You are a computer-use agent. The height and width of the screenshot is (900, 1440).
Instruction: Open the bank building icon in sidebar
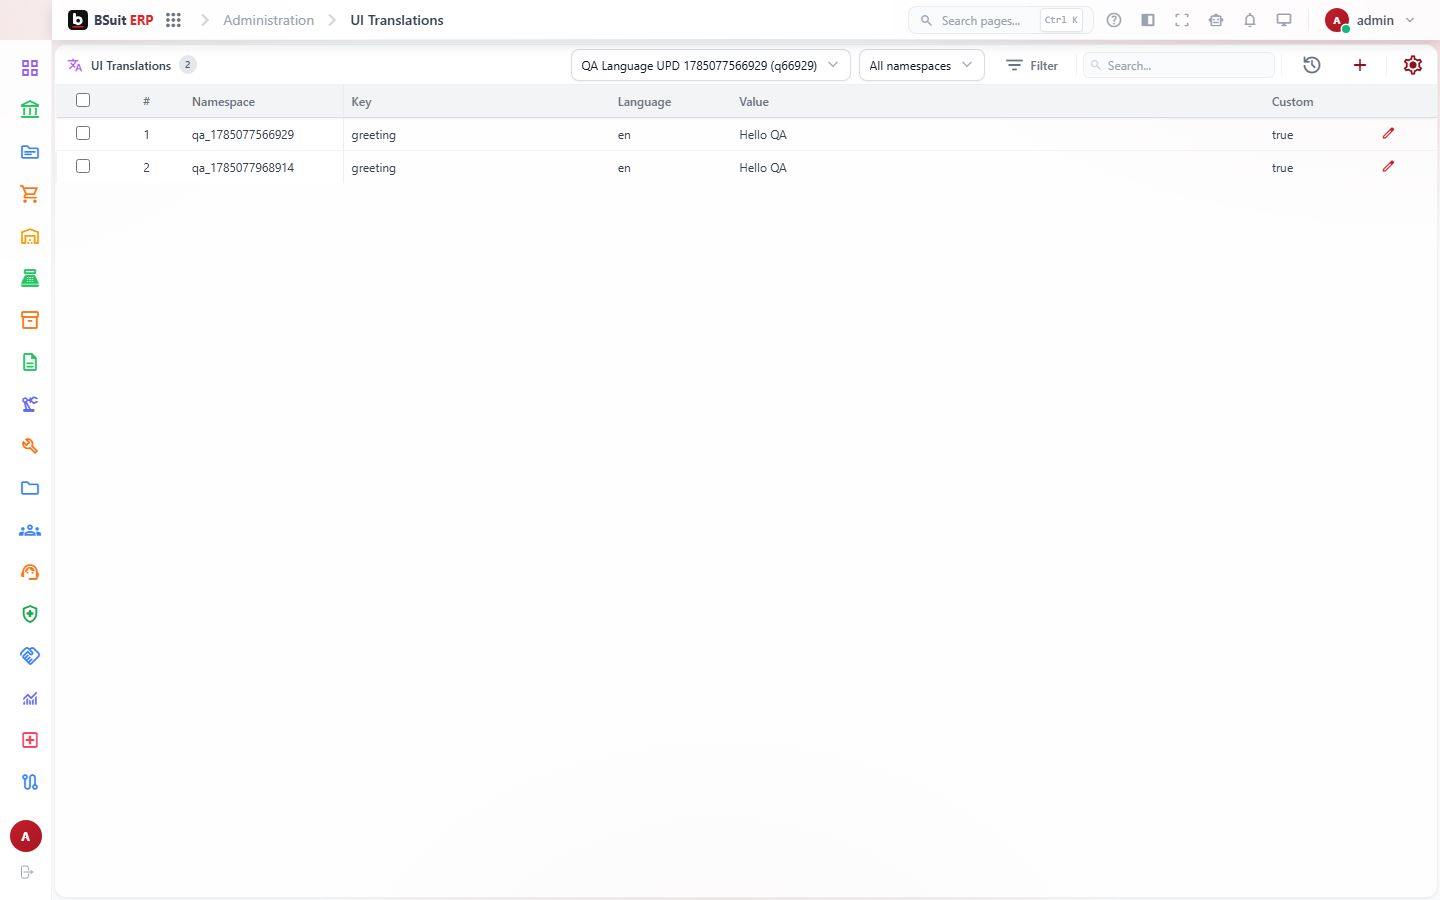(x=30, y=110)
